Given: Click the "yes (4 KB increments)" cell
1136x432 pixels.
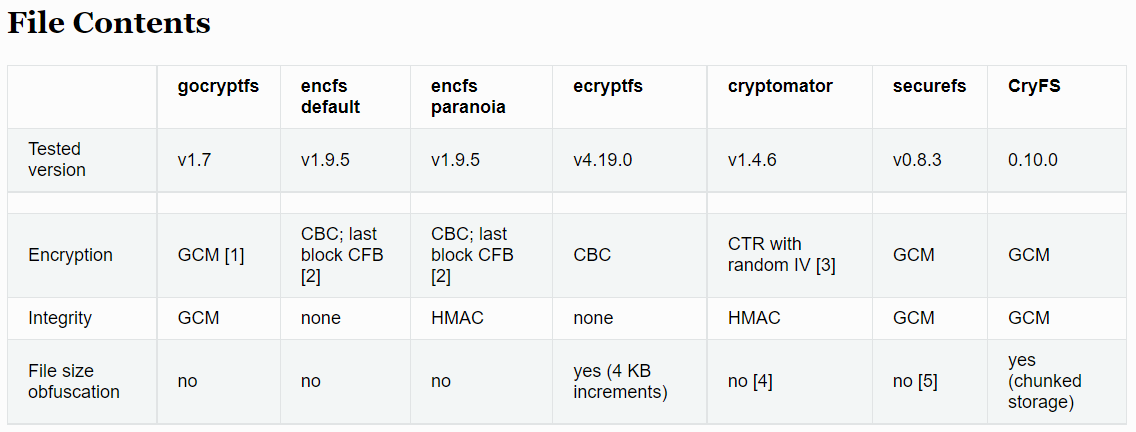Looking at the screenshot, I should coord(619,381).
